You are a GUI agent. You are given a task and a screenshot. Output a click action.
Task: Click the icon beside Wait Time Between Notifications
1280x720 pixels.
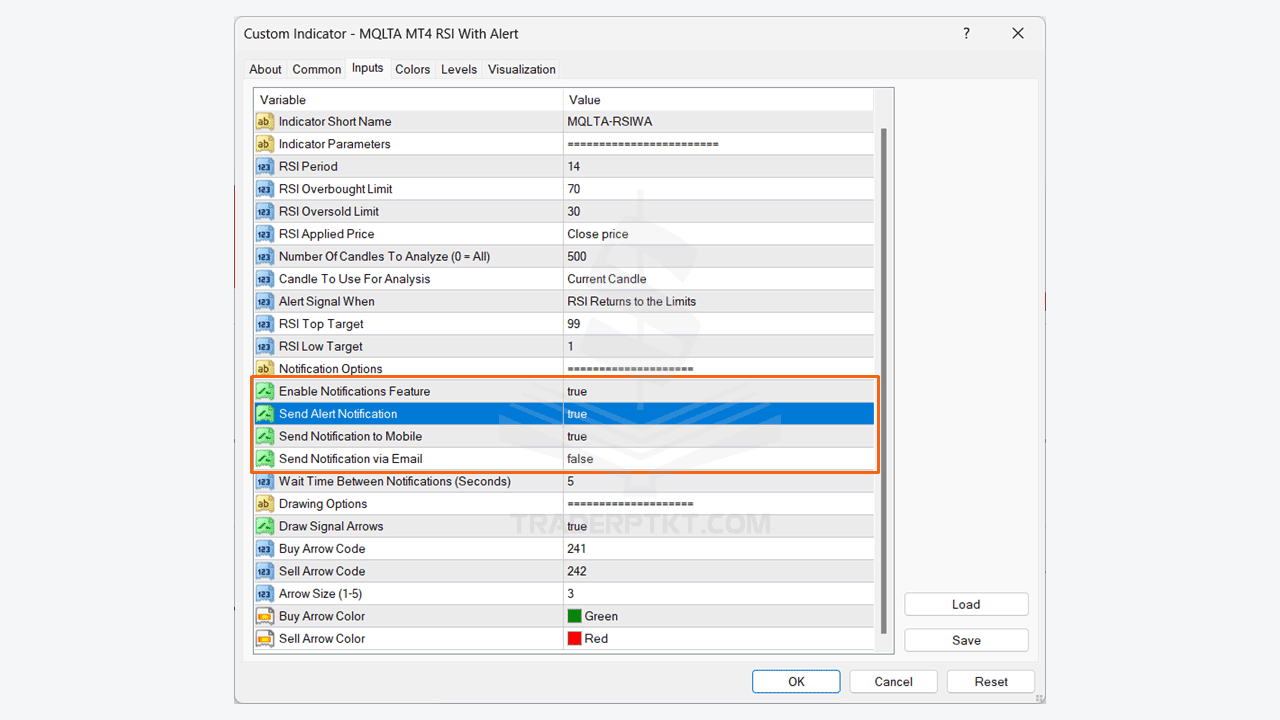click(265, 481)
